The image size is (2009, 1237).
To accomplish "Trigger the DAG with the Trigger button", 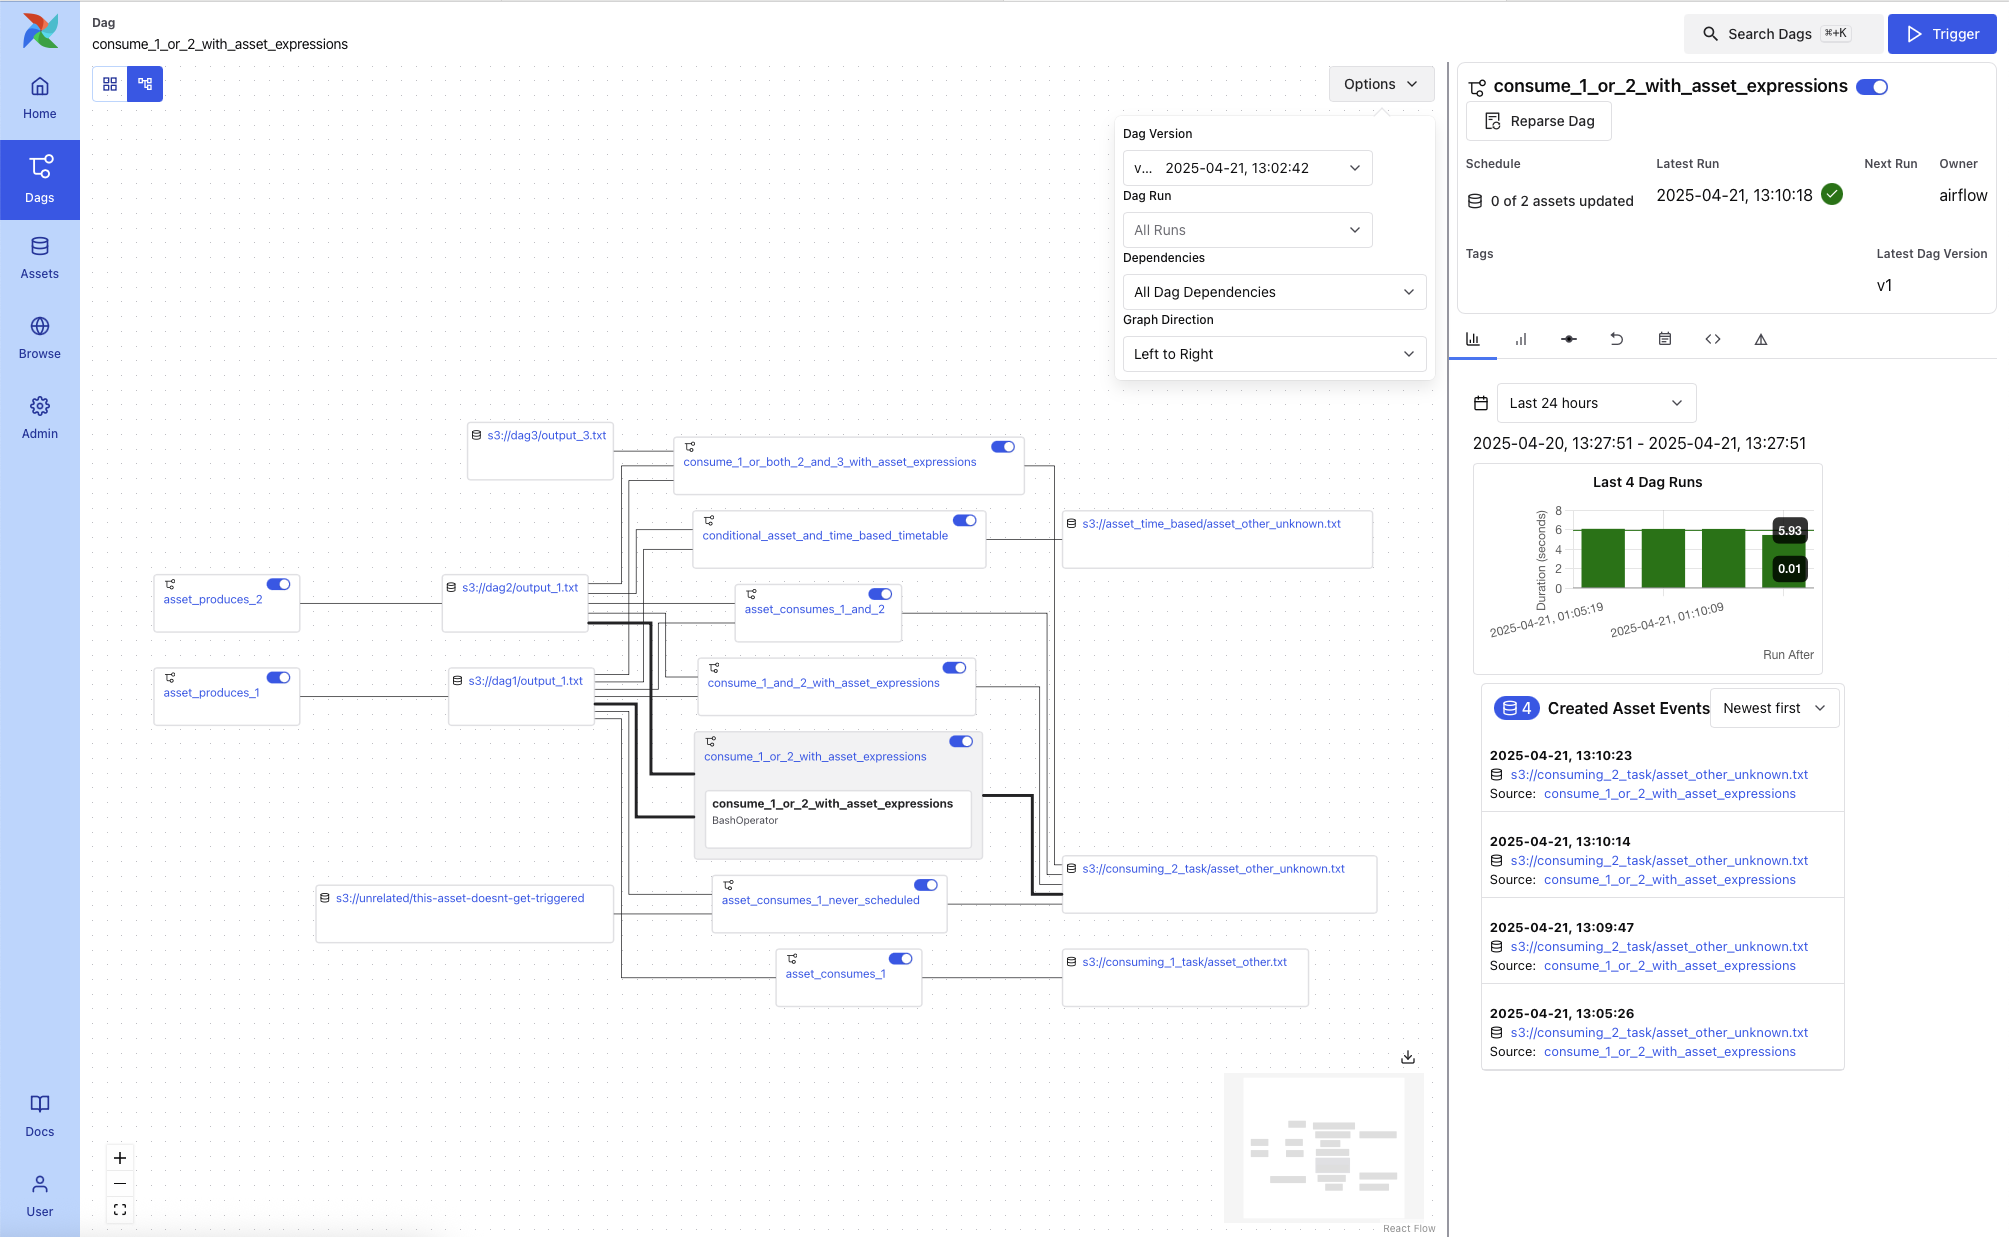I will point(1941,33).
